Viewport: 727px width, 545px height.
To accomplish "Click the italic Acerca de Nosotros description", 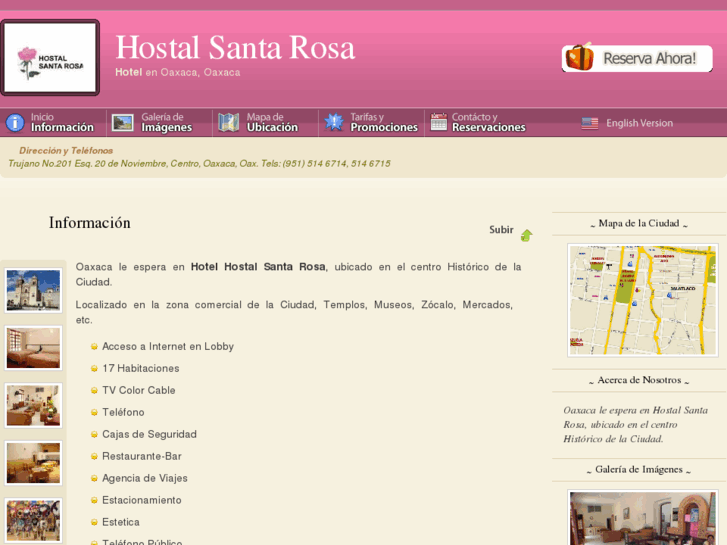I will tap(635, 424).
